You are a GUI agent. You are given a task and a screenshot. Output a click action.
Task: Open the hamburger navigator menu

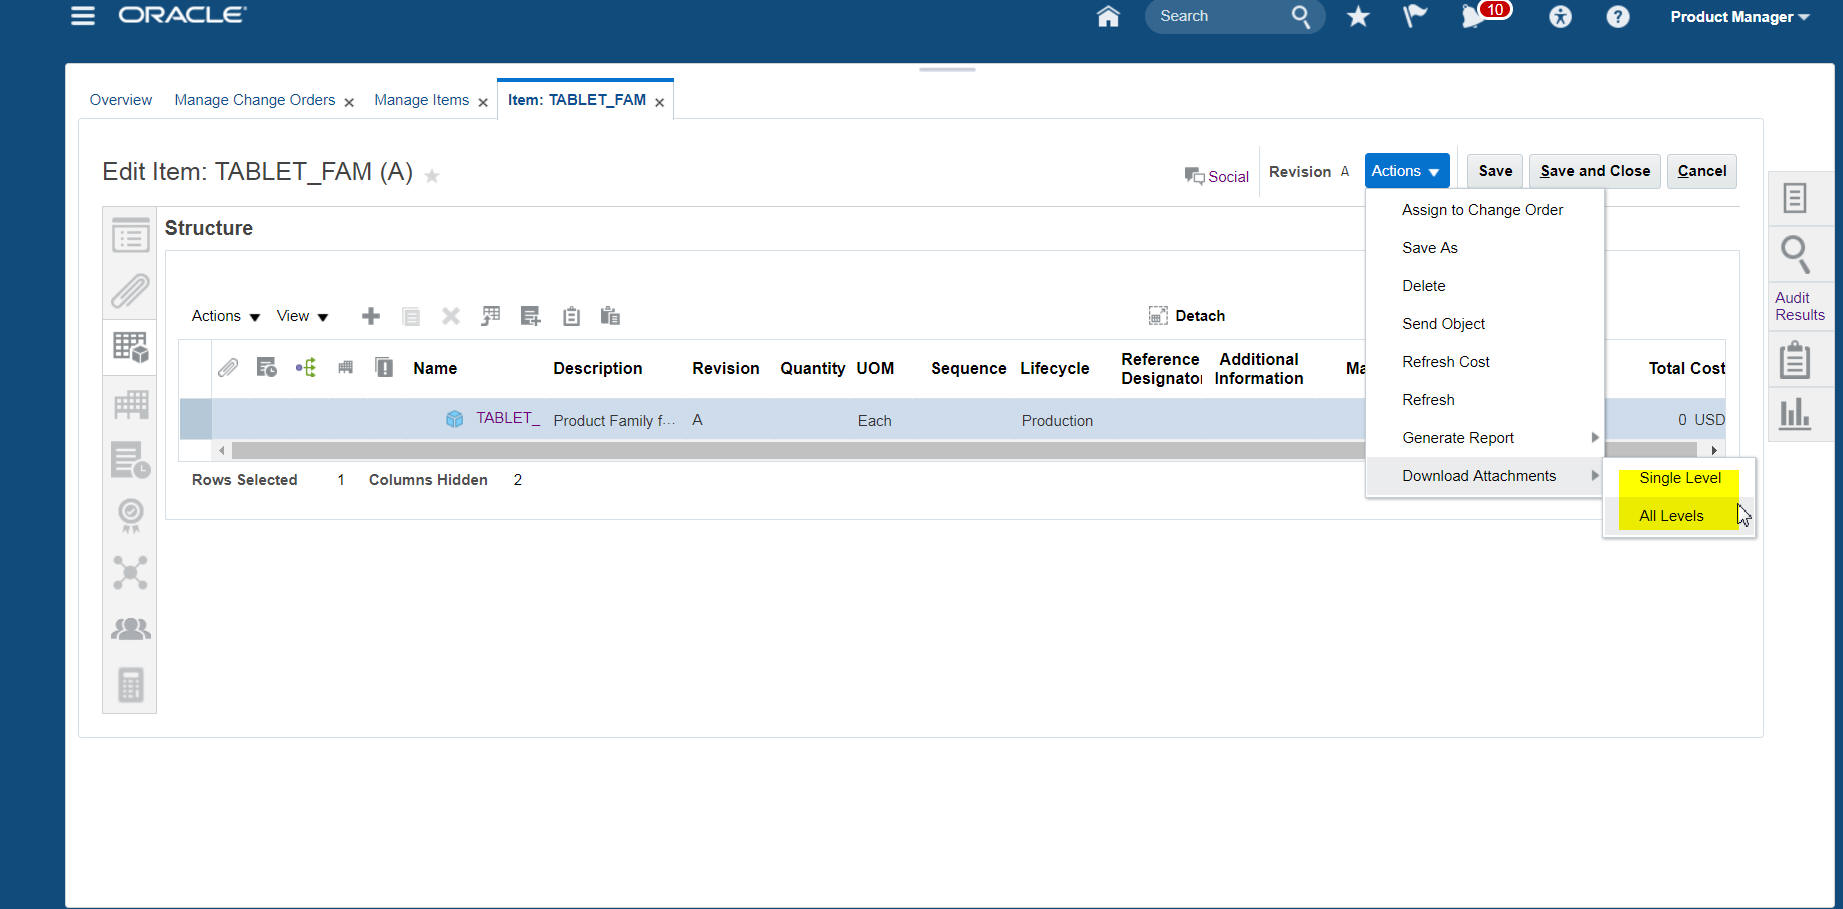[83, 16]
